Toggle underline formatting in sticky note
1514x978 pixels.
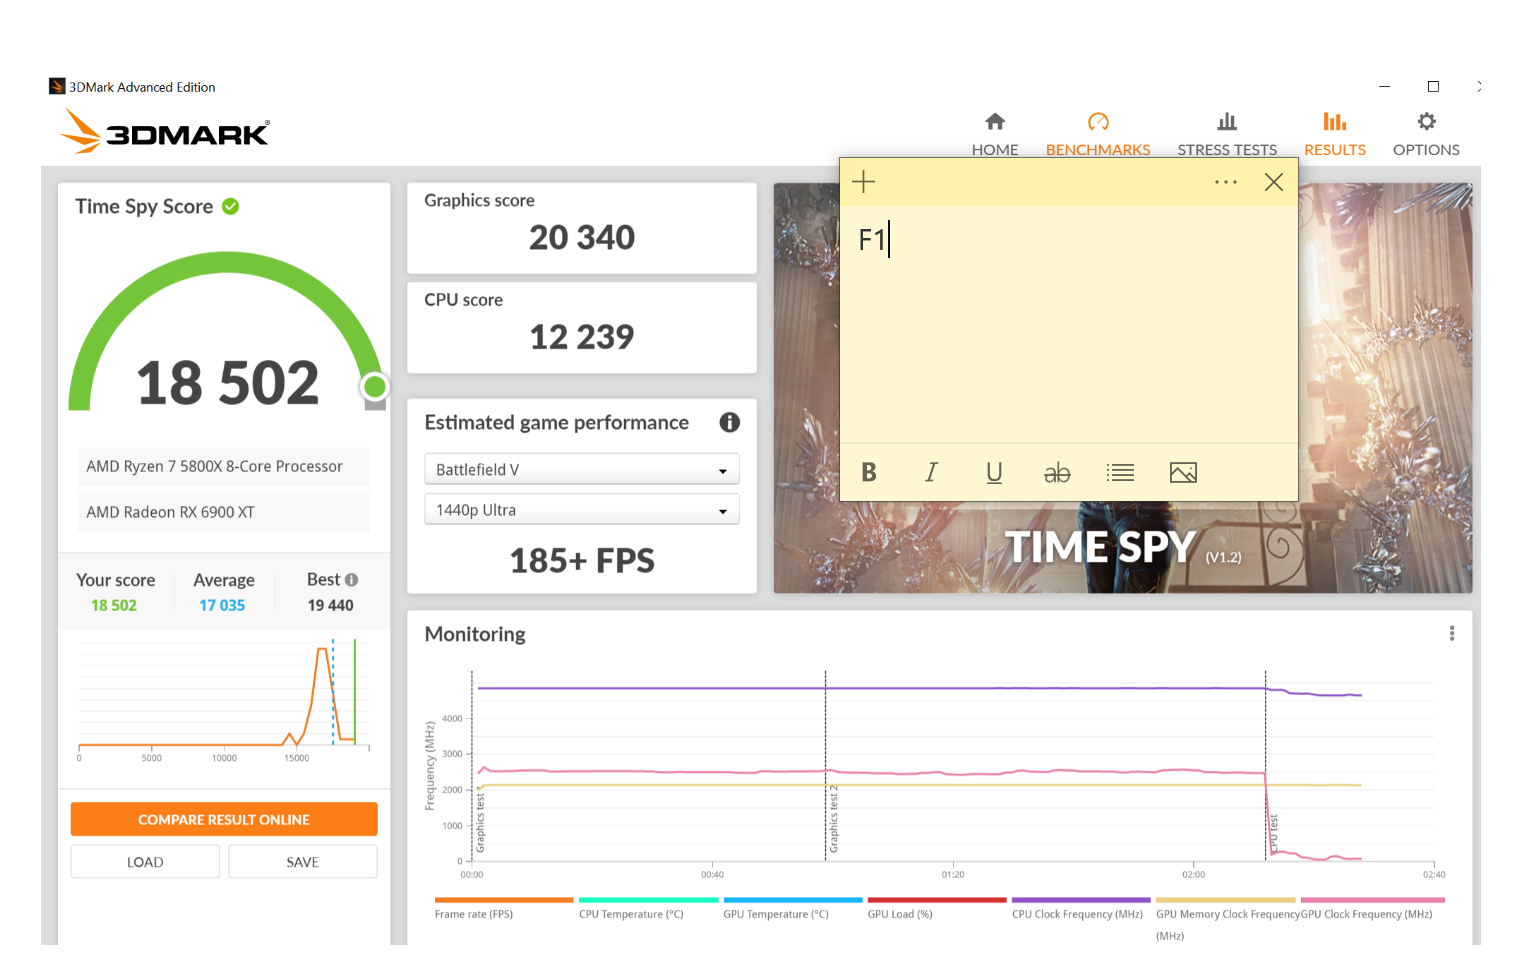tap(994, 472)
